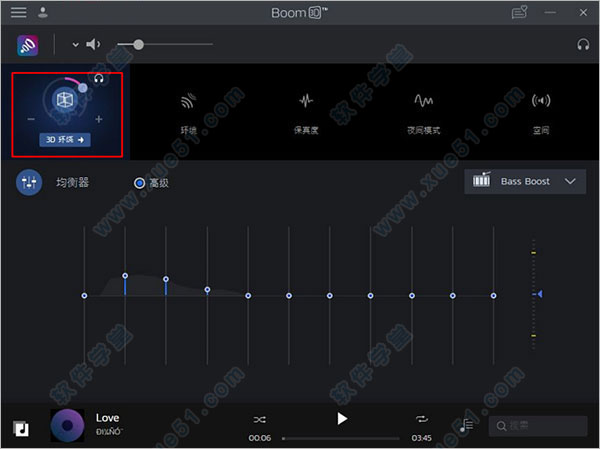This screenshot has width=600, height=449.
Task: Open the playlist queue icon
Action: click(x=467, y=425)
